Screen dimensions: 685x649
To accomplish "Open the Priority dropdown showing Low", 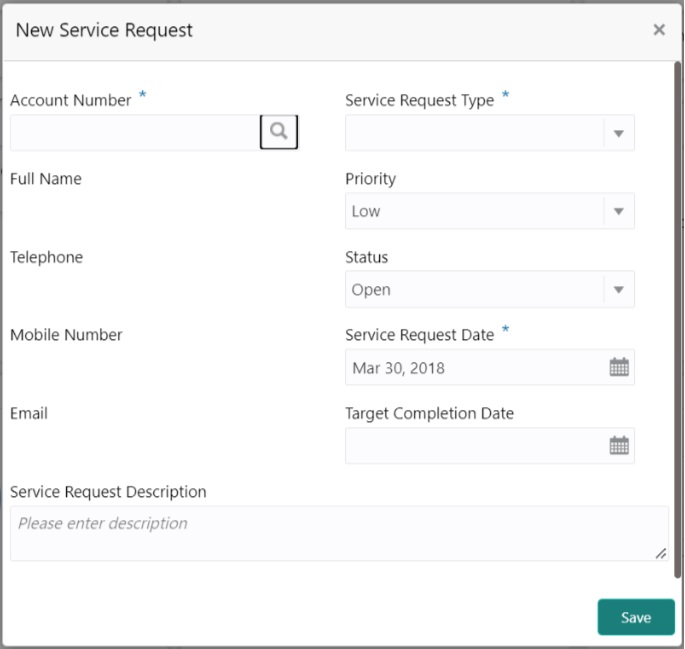I will point(489,211).
